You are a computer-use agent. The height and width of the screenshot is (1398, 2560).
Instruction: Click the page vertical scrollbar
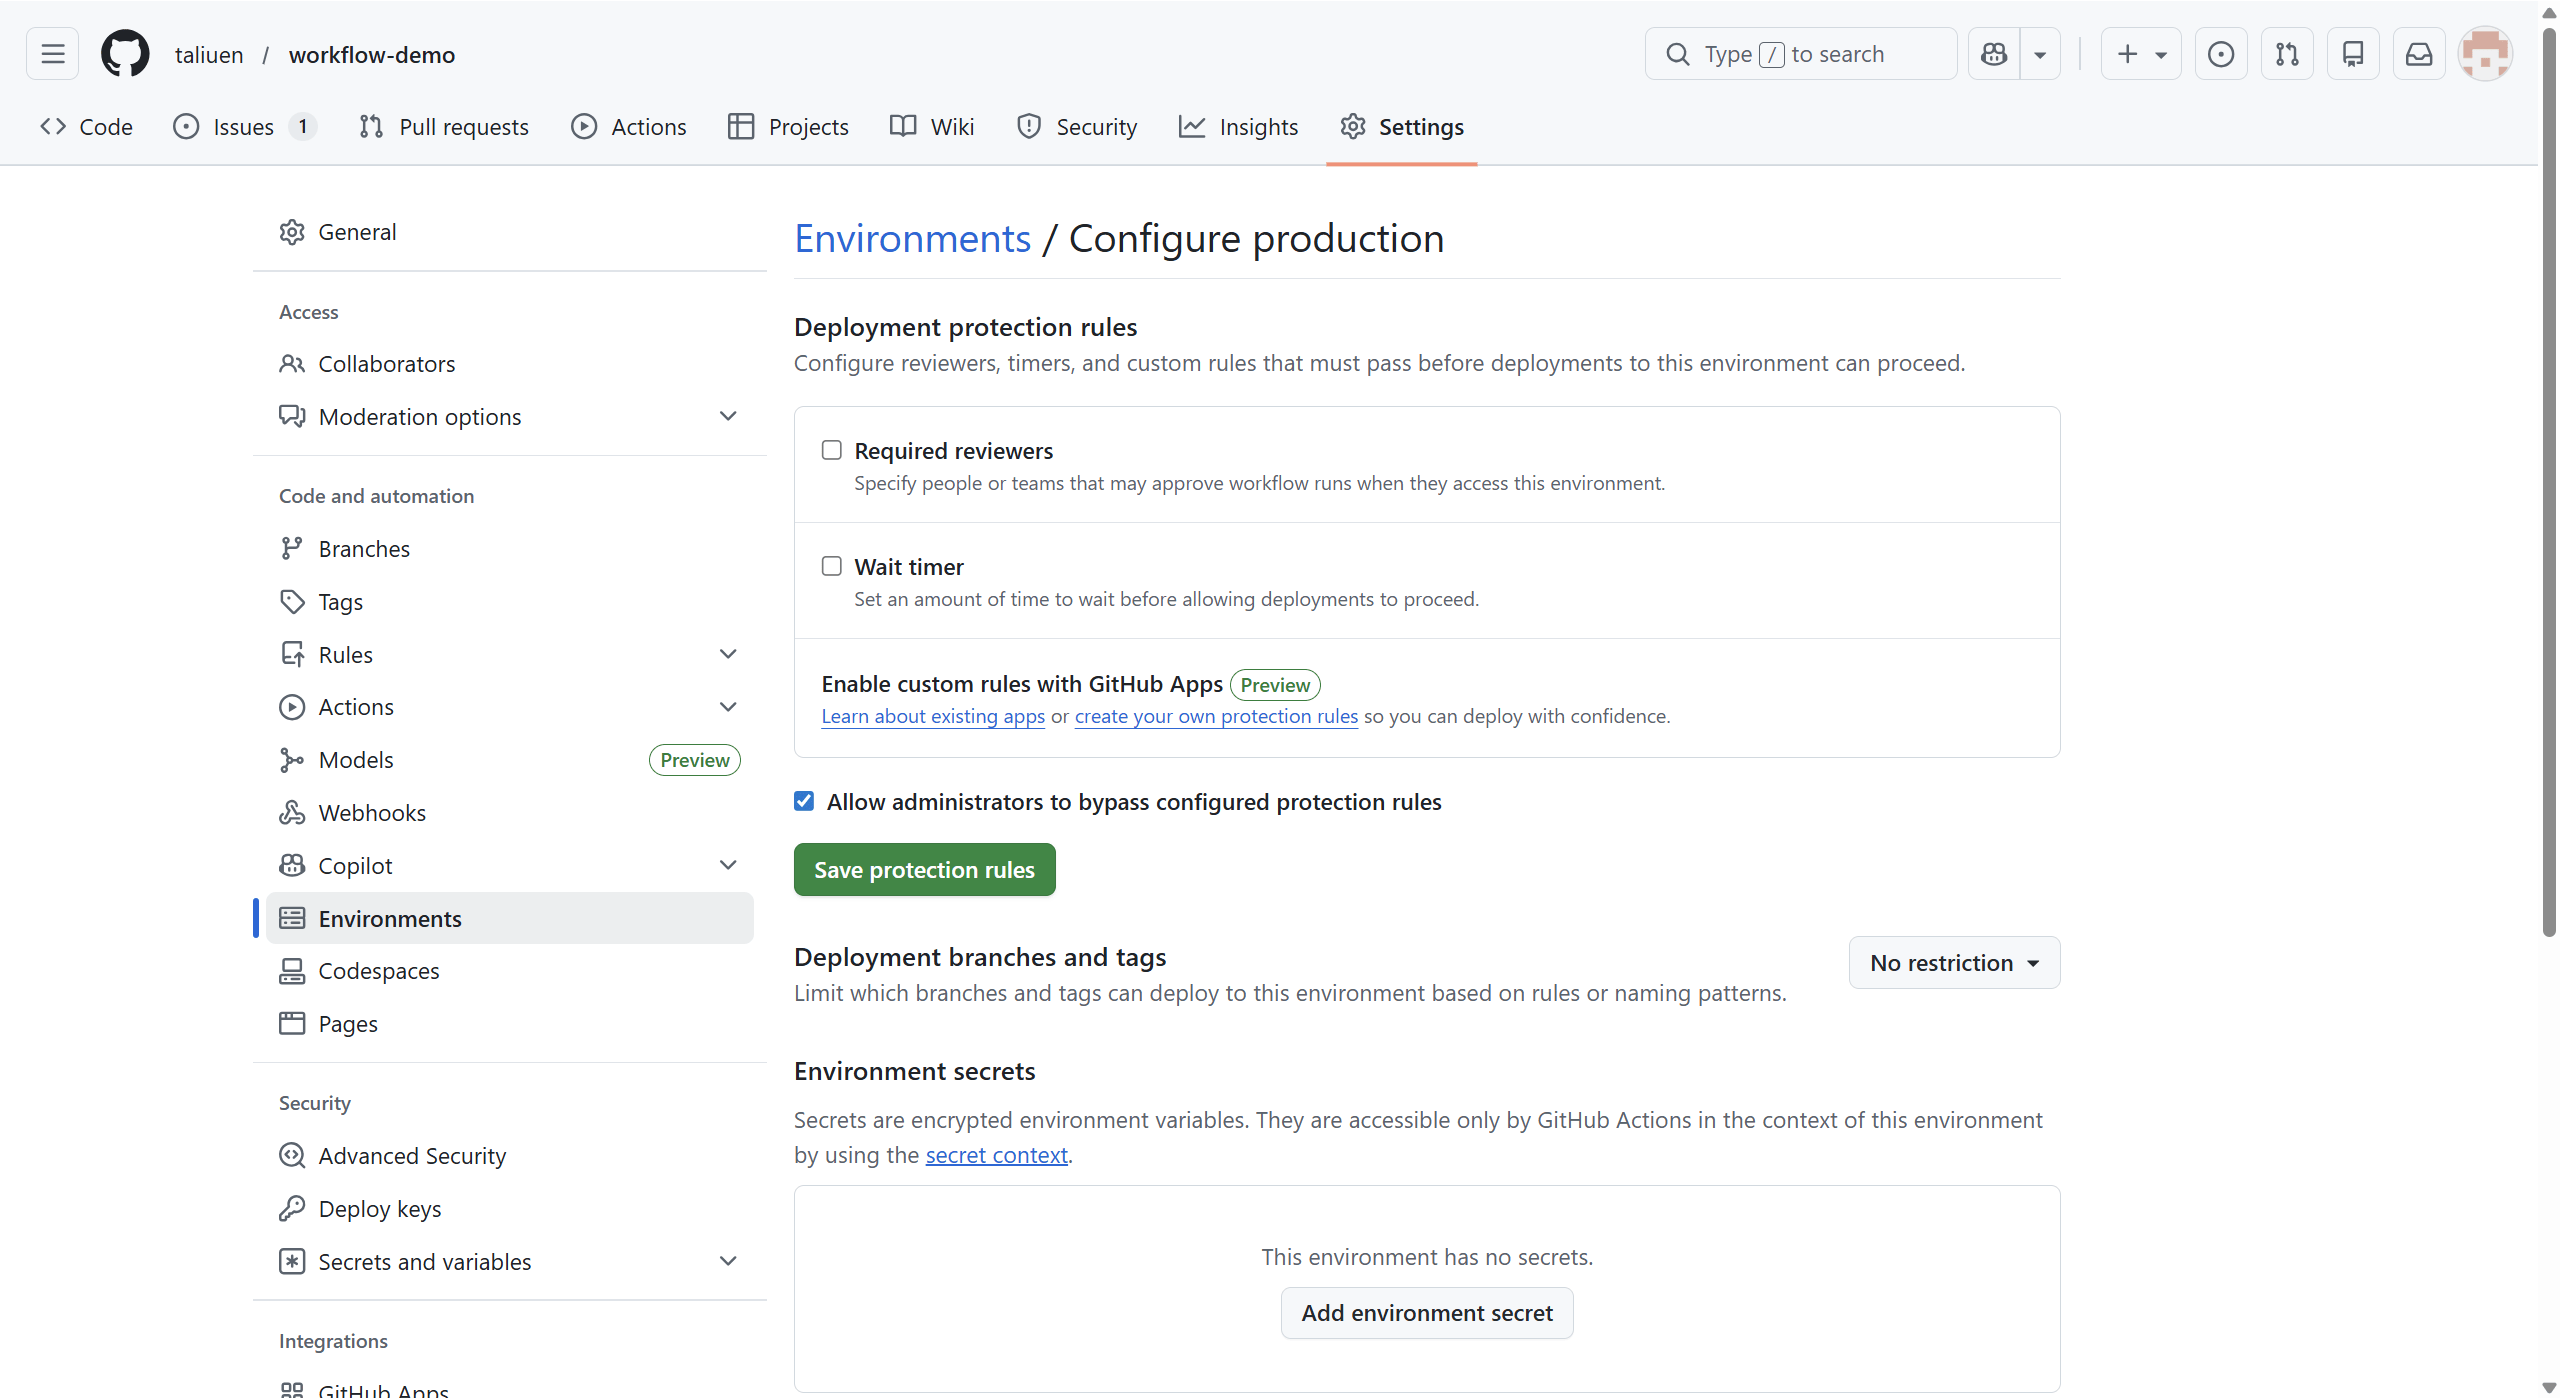coord(2548,480)
